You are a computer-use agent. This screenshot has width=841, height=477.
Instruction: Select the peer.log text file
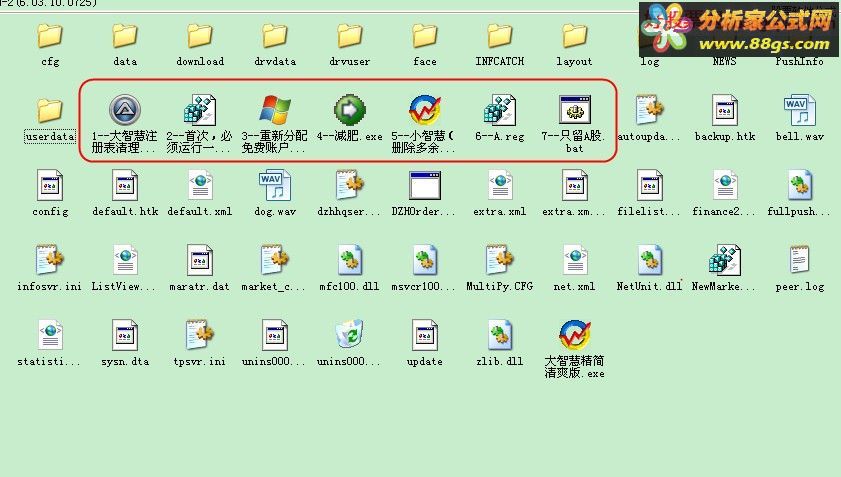tap(800, 260)
